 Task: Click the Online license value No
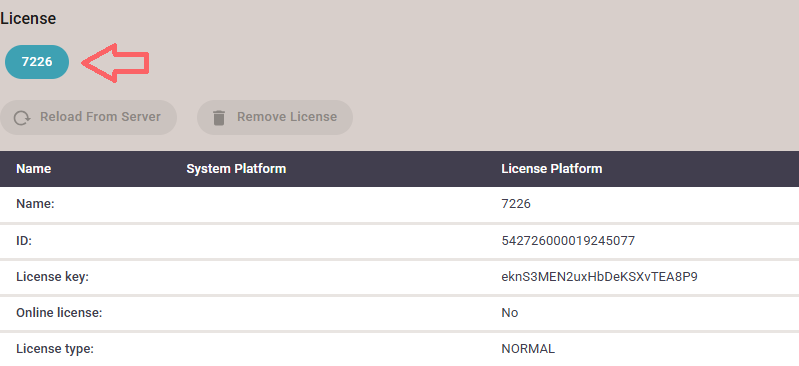click(x=510, y=312)
